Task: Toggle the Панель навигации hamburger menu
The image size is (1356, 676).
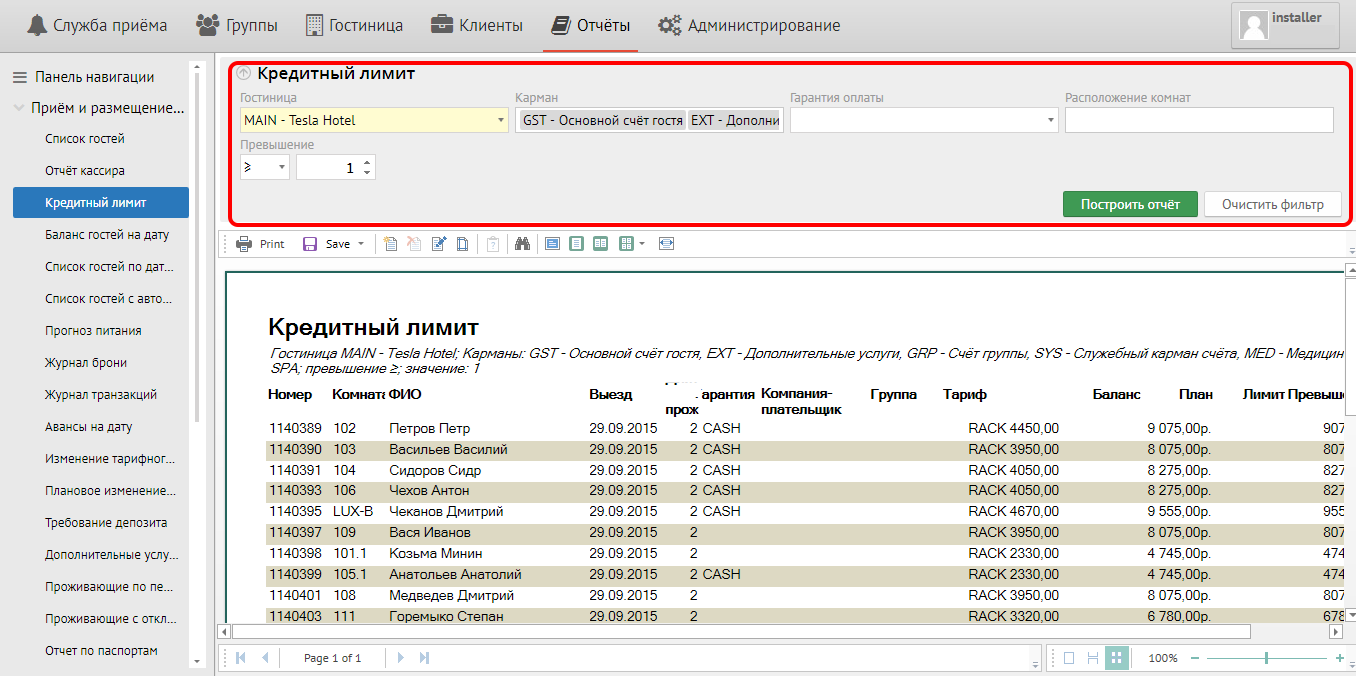Action: click(x=18, y=77)
